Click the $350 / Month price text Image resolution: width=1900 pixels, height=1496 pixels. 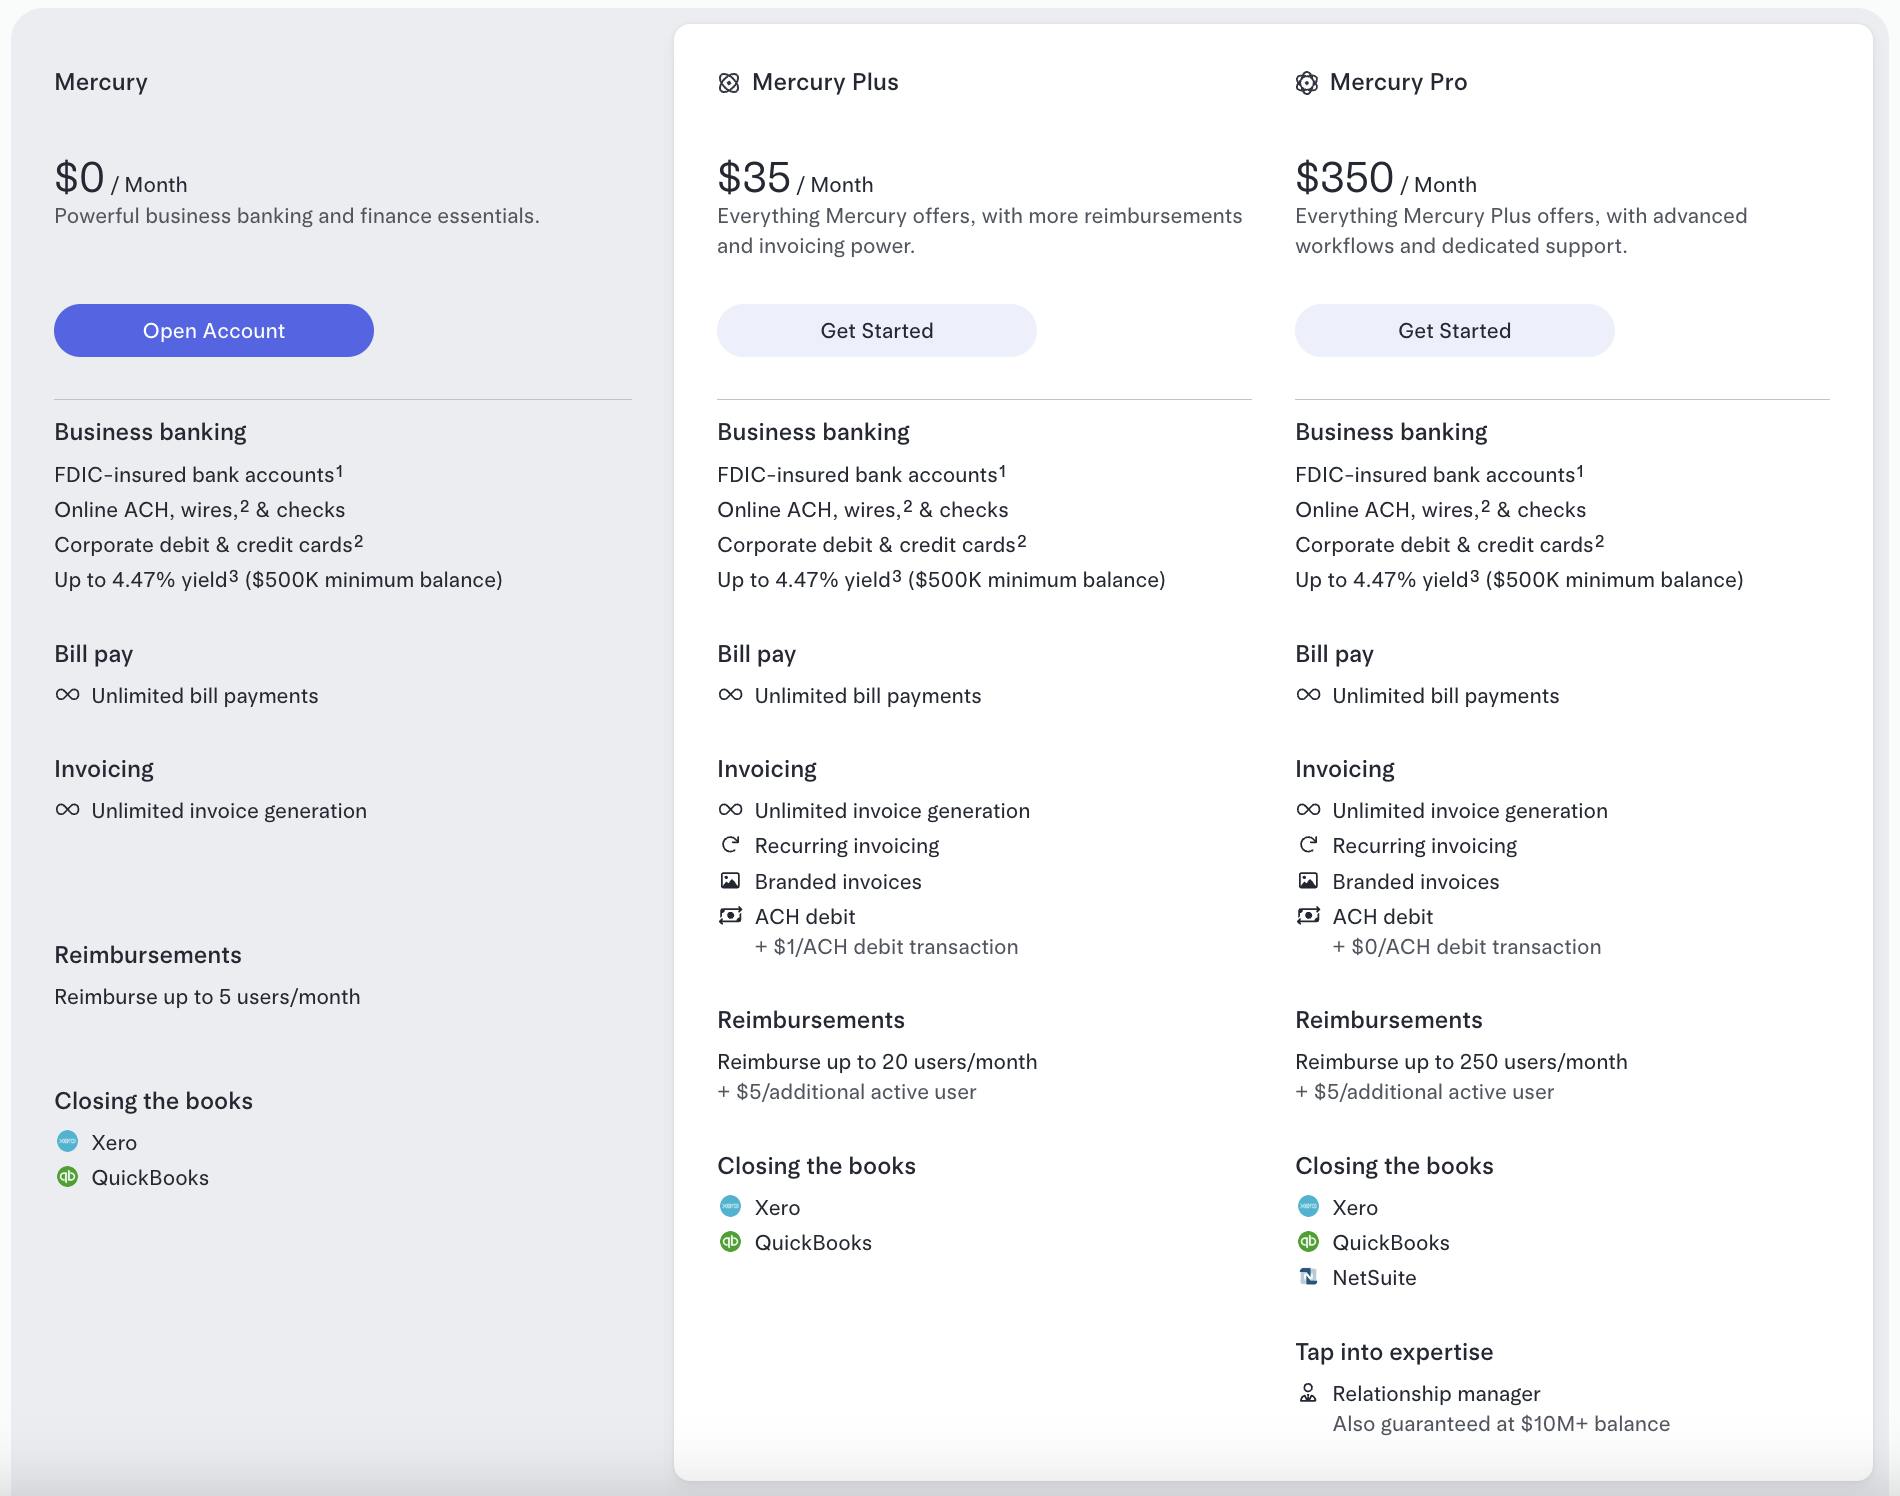coord(1384,180)
